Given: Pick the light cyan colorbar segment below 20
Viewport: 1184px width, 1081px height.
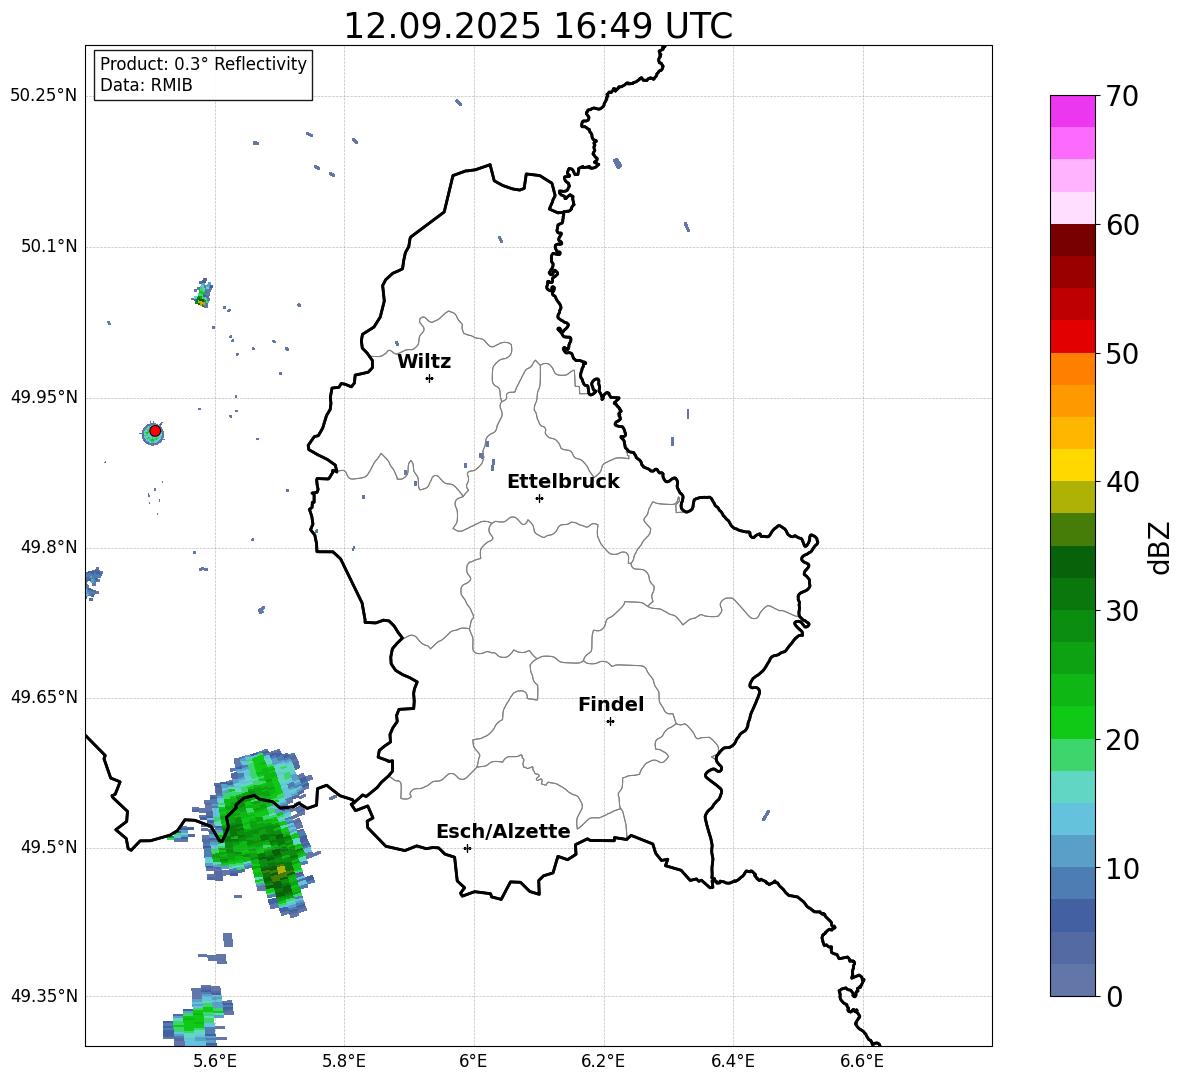Looking at the screenshot, I should tap(1072, 787).
